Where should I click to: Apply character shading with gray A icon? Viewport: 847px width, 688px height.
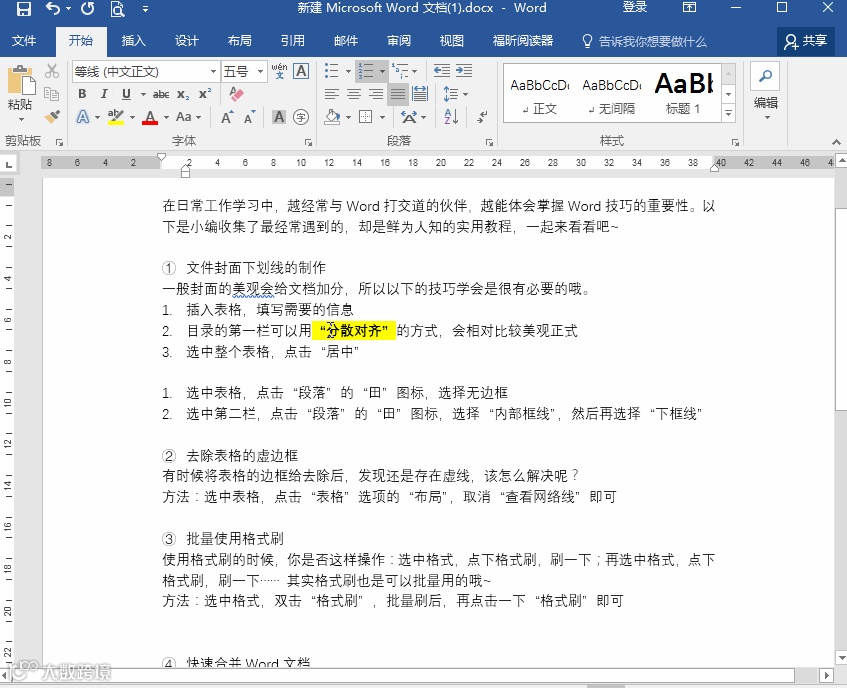279,117
